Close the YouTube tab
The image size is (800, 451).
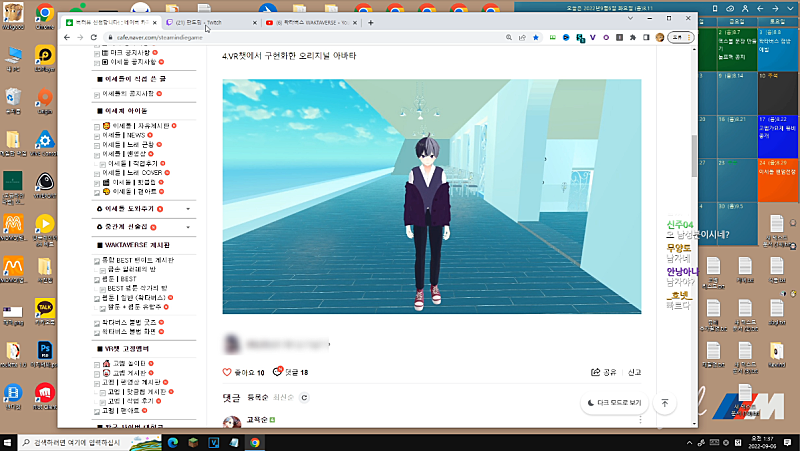(355, 22)
